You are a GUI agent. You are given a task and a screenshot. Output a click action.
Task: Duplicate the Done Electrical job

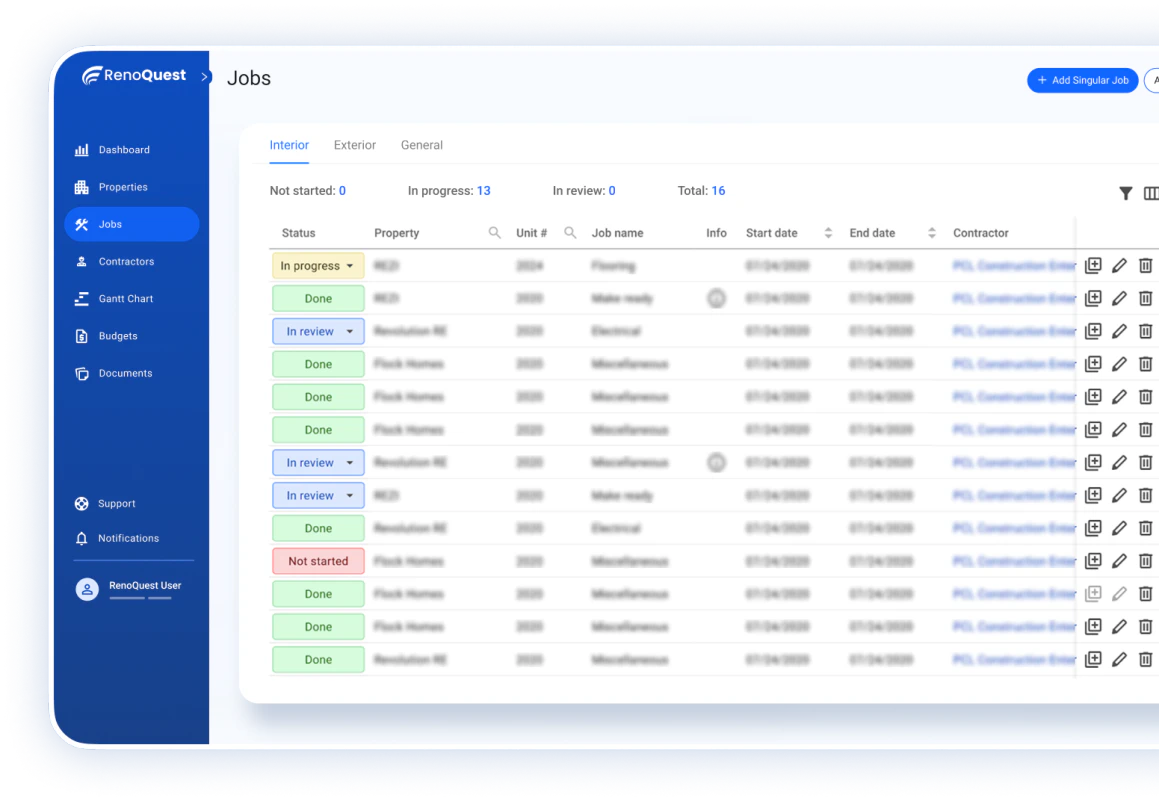(1092, 528)
